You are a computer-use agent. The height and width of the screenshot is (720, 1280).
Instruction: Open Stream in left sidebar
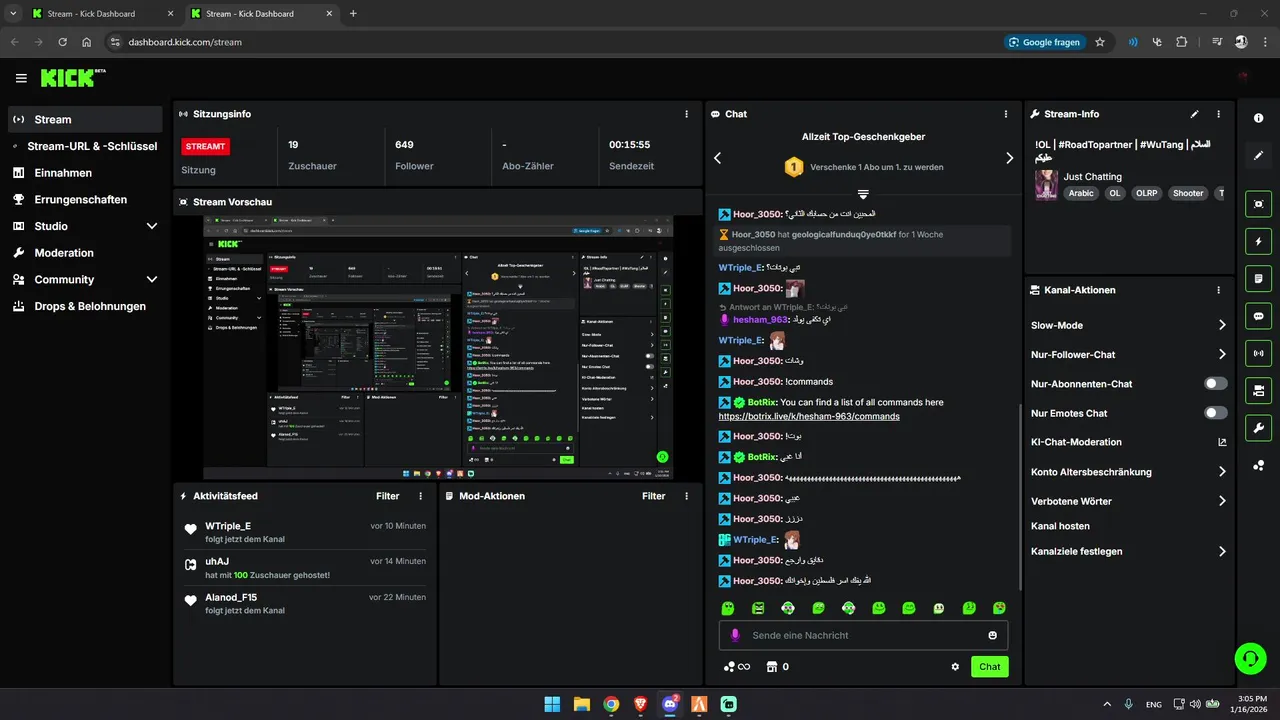pos(85,119)
